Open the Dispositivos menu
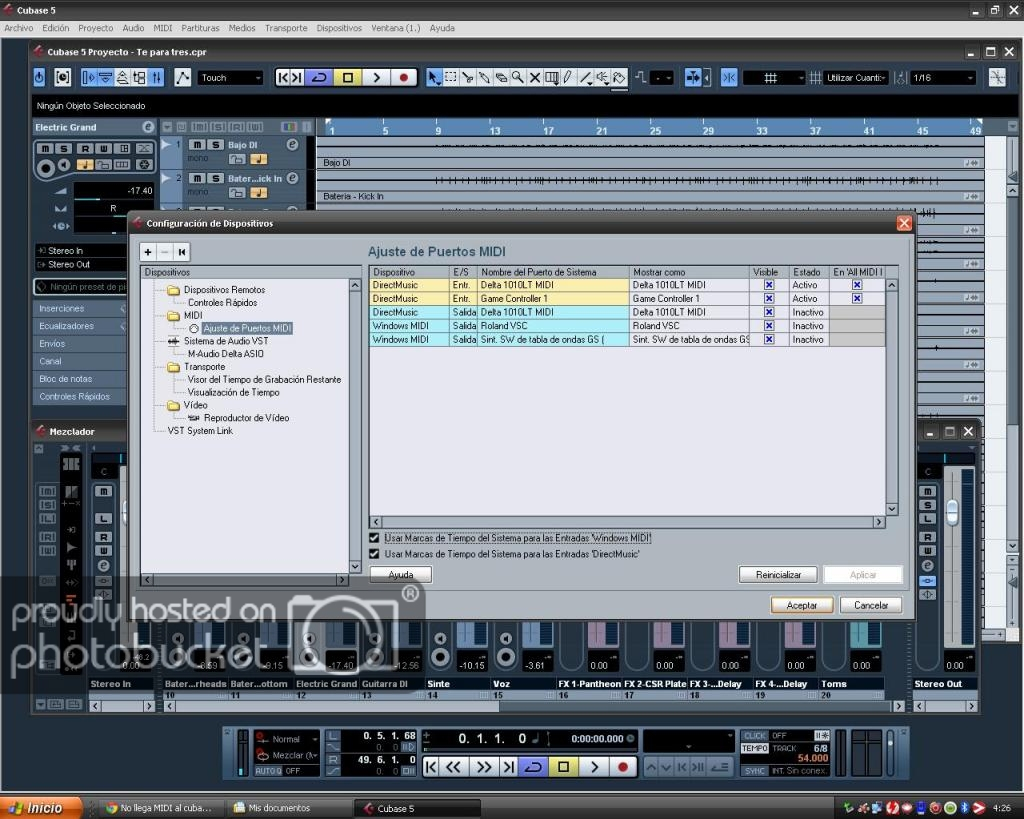The width and height of the screenshot is (1024, 819). [339, 28]
